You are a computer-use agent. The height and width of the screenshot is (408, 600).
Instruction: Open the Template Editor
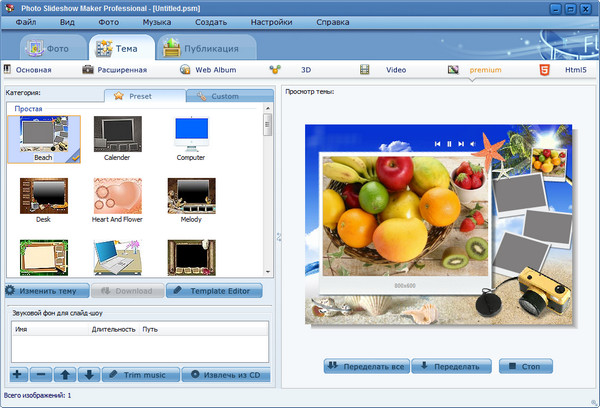click(214, 291)
